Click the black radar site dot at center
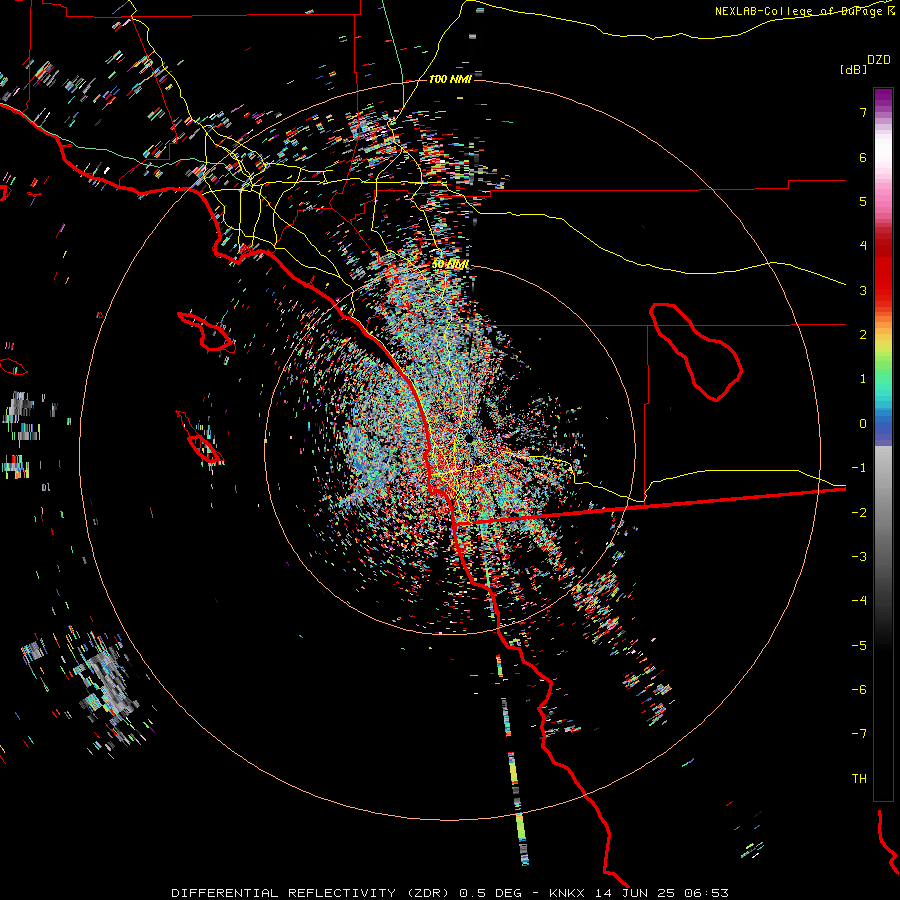 point(469,439)
